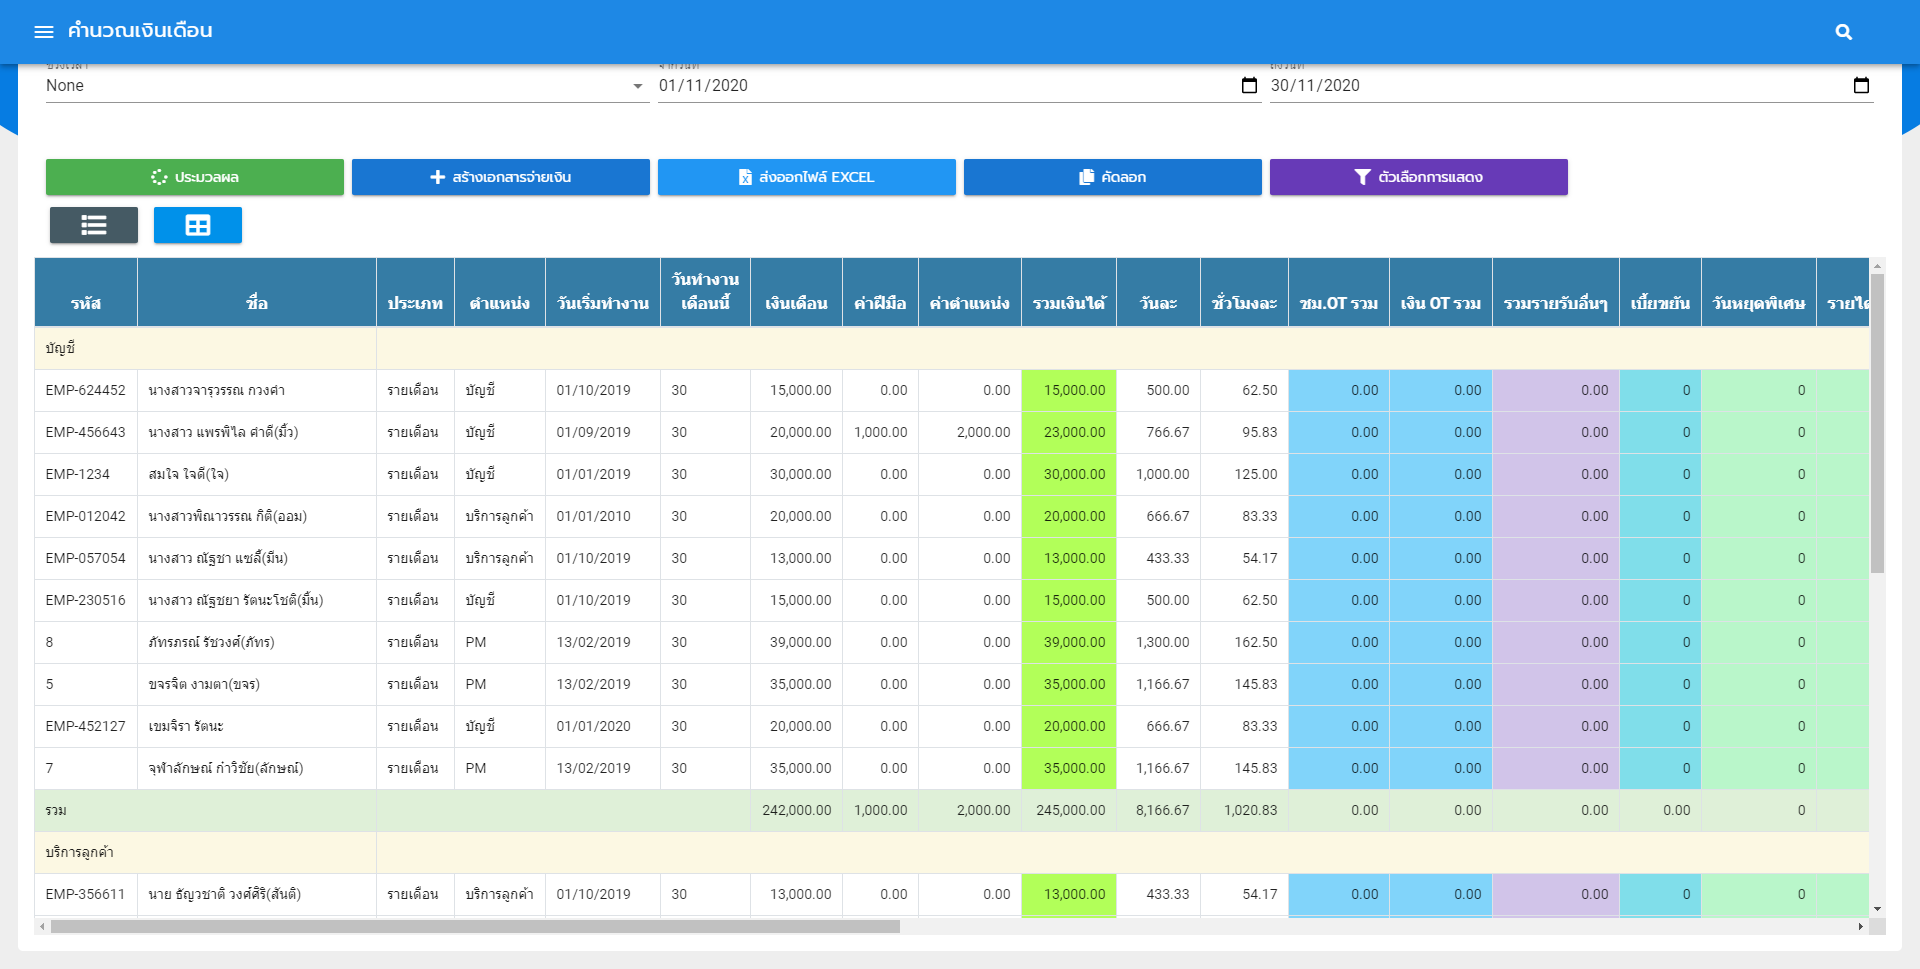Switch to grid table view layout

point(198,225)
